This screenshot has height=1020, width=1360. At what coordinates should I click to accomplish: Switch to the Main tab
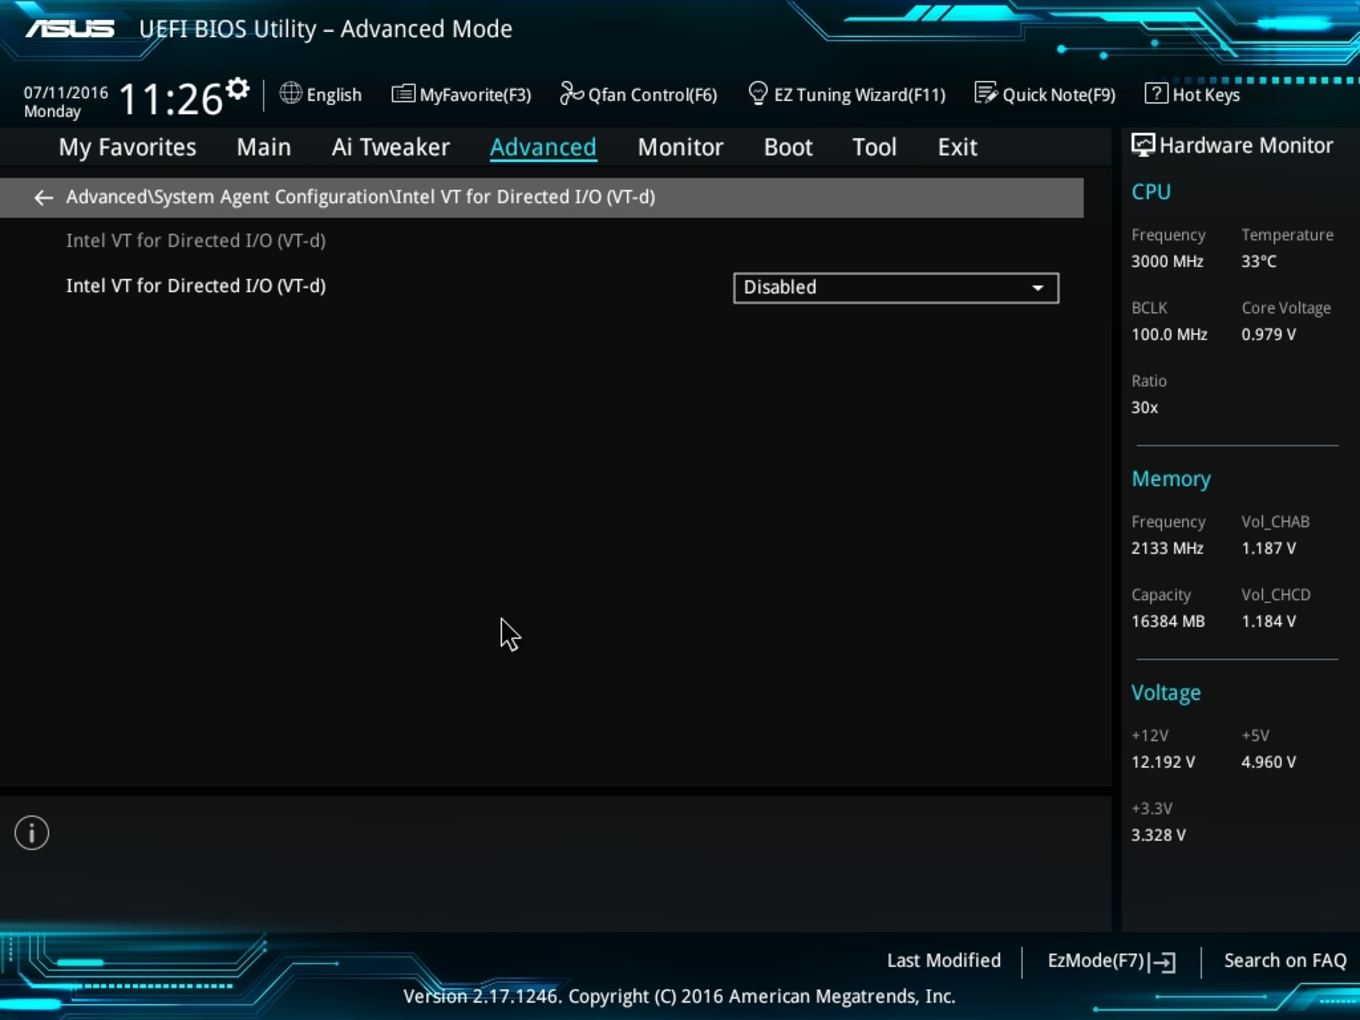[264, 147]
